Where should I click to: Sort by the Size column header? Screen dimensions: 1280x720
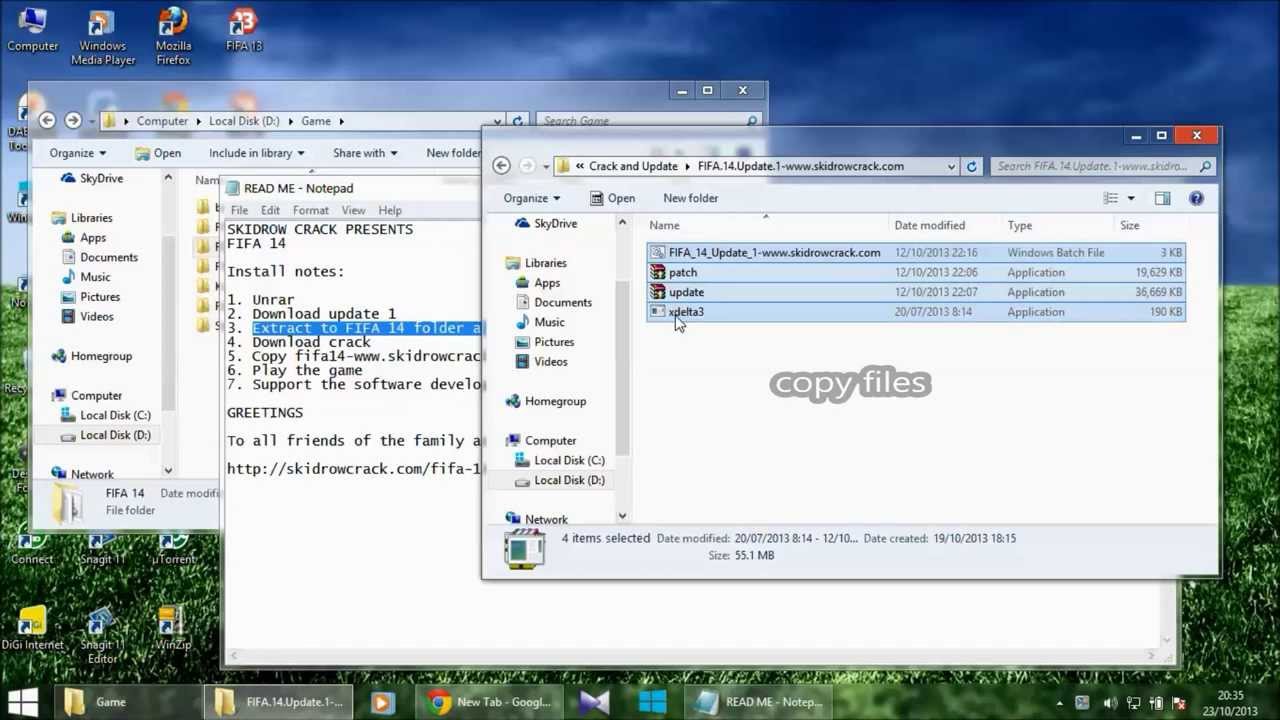pos(1129,226)
